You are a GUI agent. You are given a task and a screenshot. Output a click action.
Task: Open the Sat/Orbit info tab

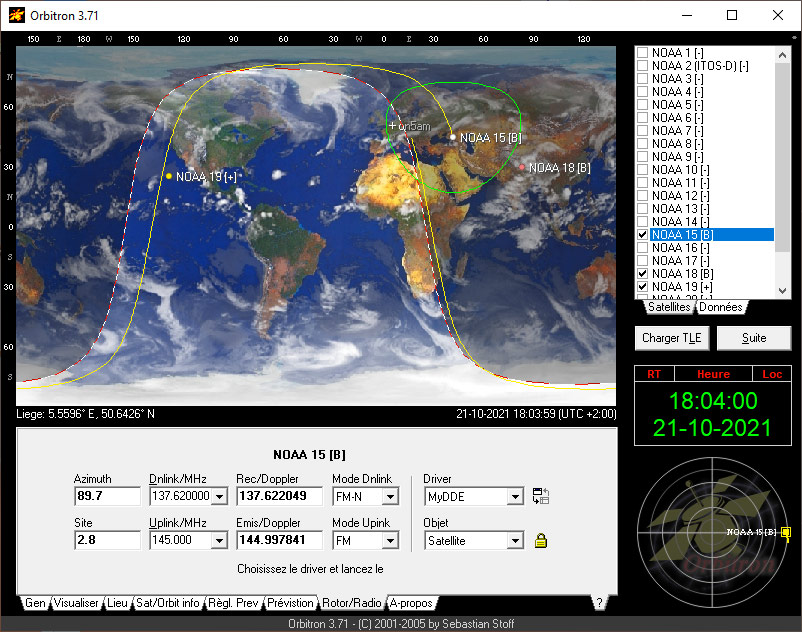168,603
